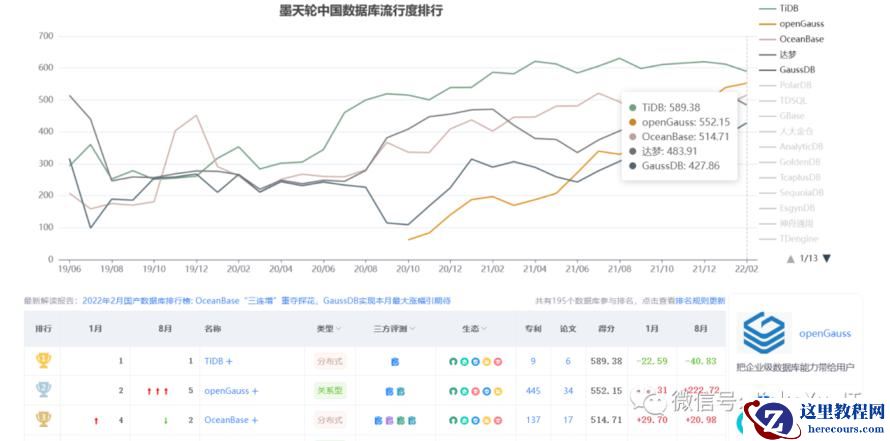Open OceanBase paper count 17
Viewport: 890px width, 441px height.
tap(568, 421)
